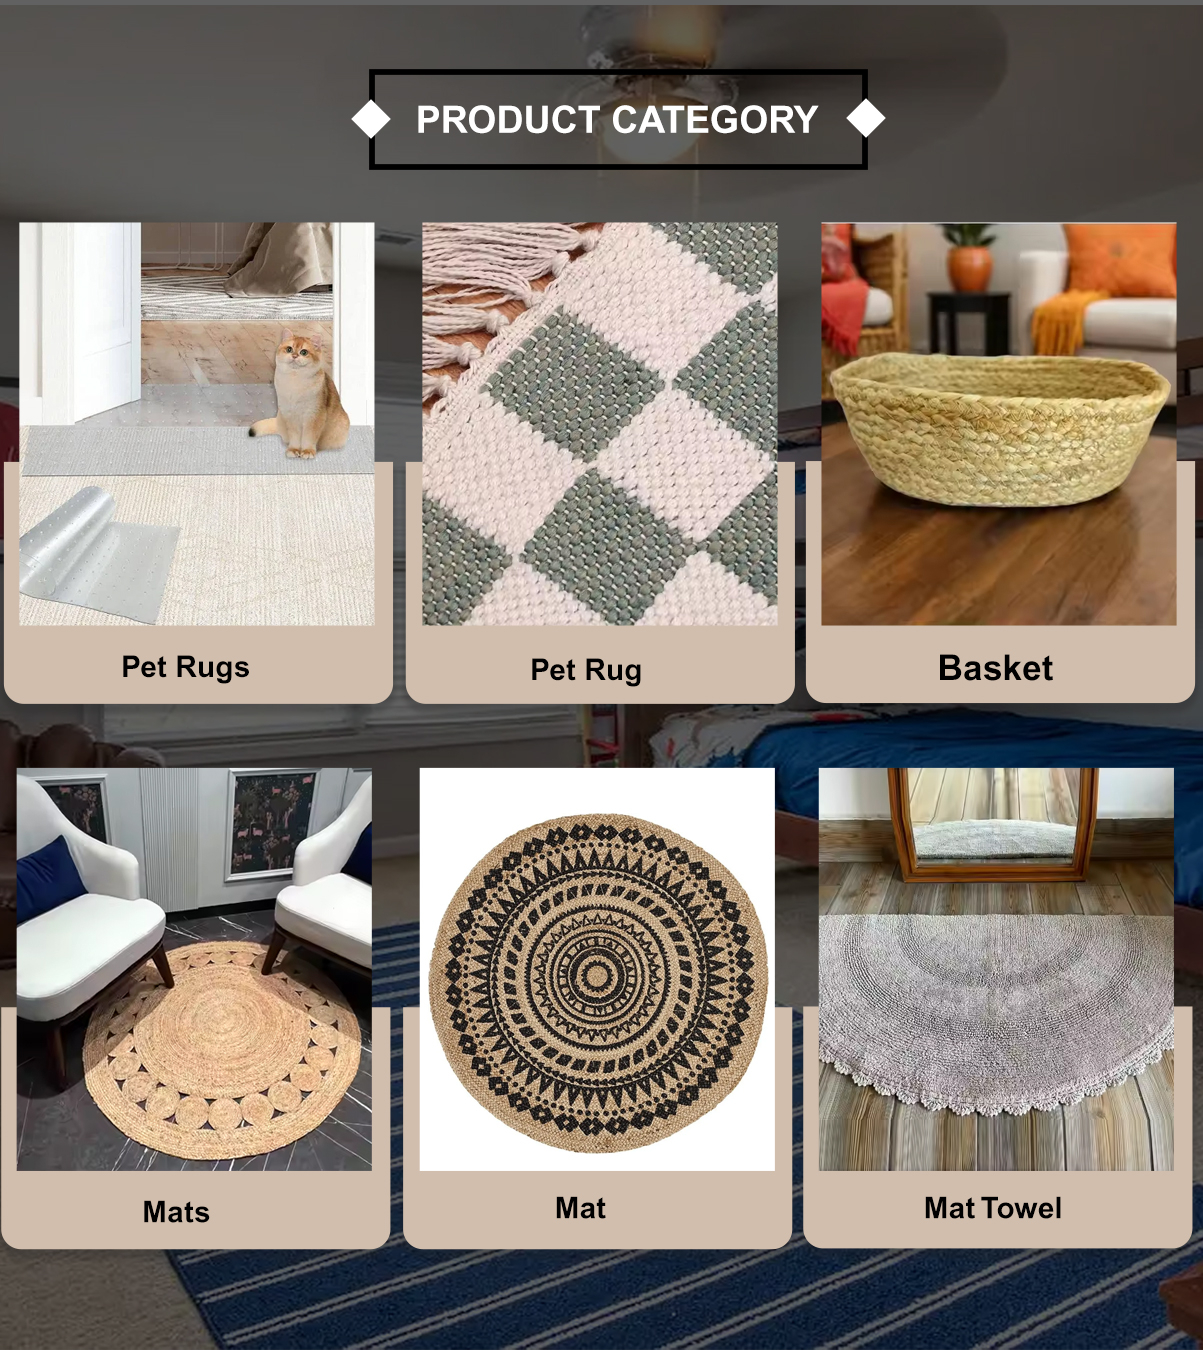Open the round jute rug with chairs image
Viewport: 1203px width, 1350px height.
tap(194, 969)
